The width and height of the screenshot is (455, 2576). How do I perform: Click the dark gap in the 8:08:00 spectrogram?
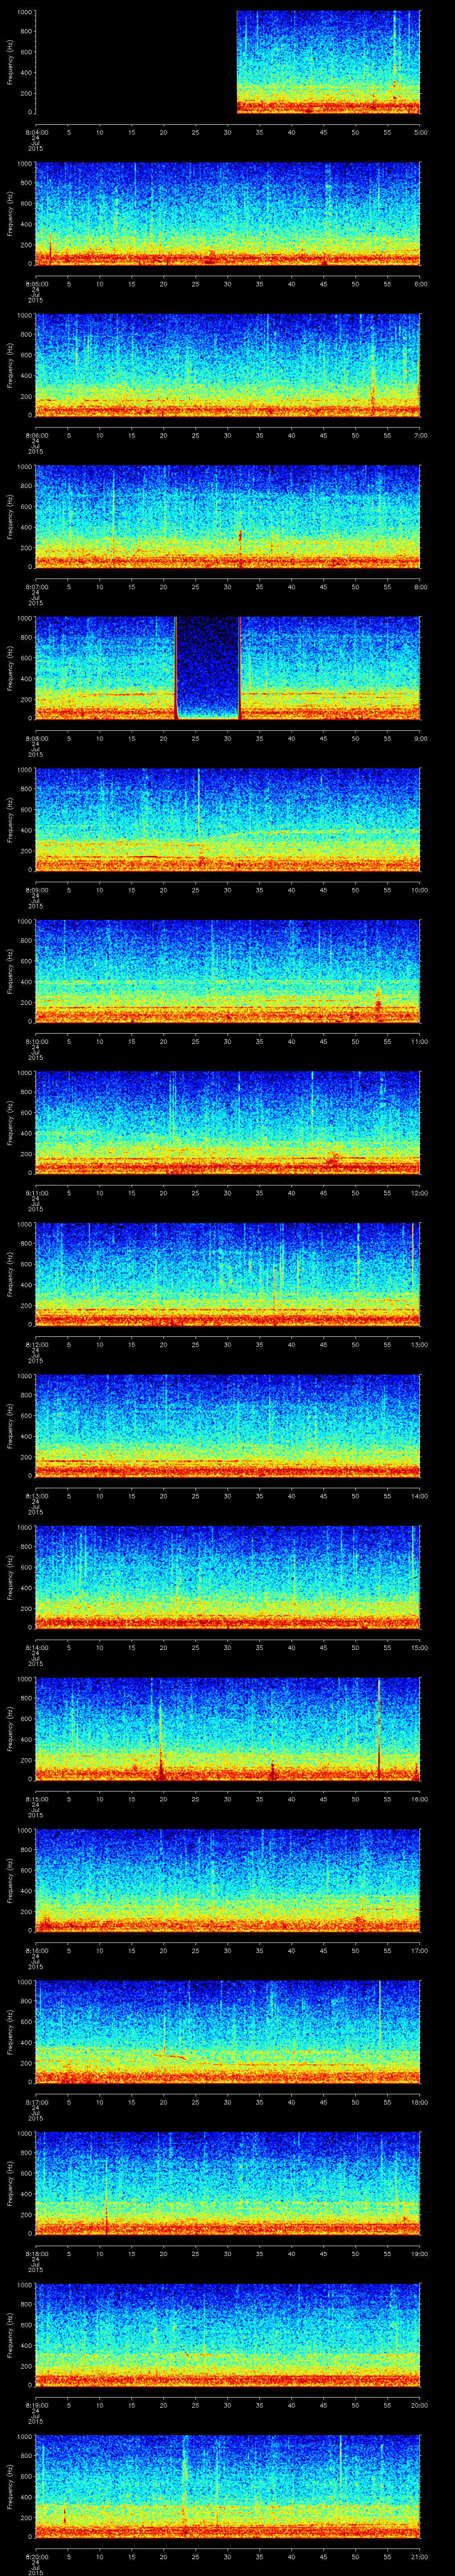pos(207,668)
